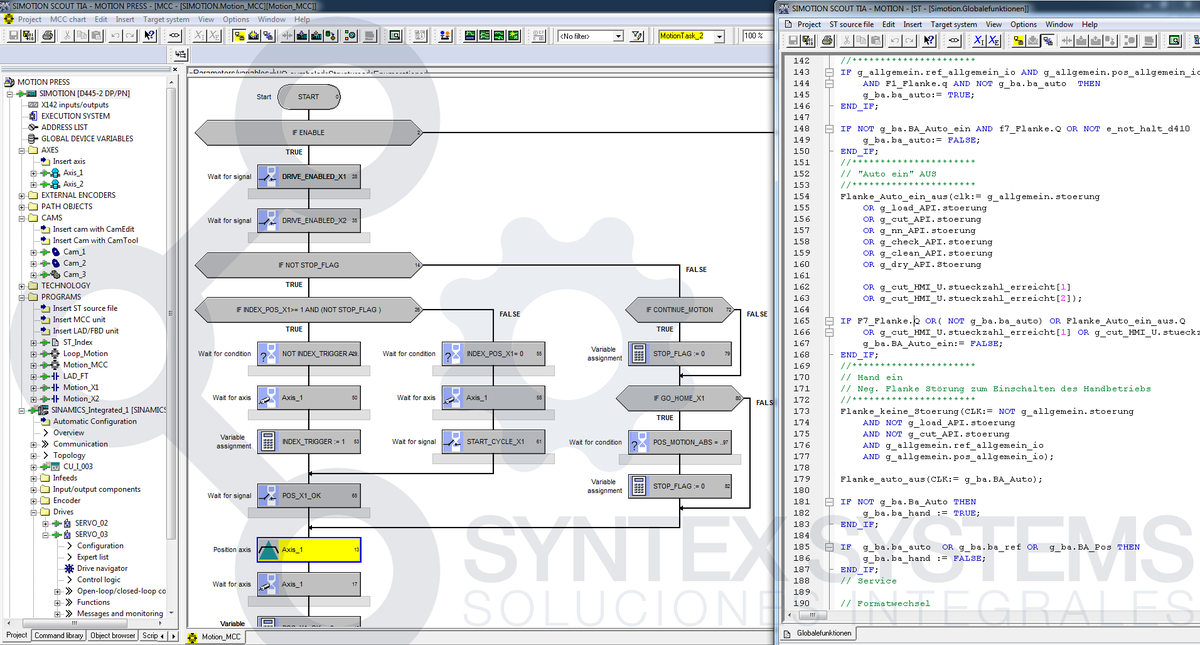Viewport: 1200px width, 645px height.
Task: Open MCC chart menu in MCC window
Action: [68, 19]
